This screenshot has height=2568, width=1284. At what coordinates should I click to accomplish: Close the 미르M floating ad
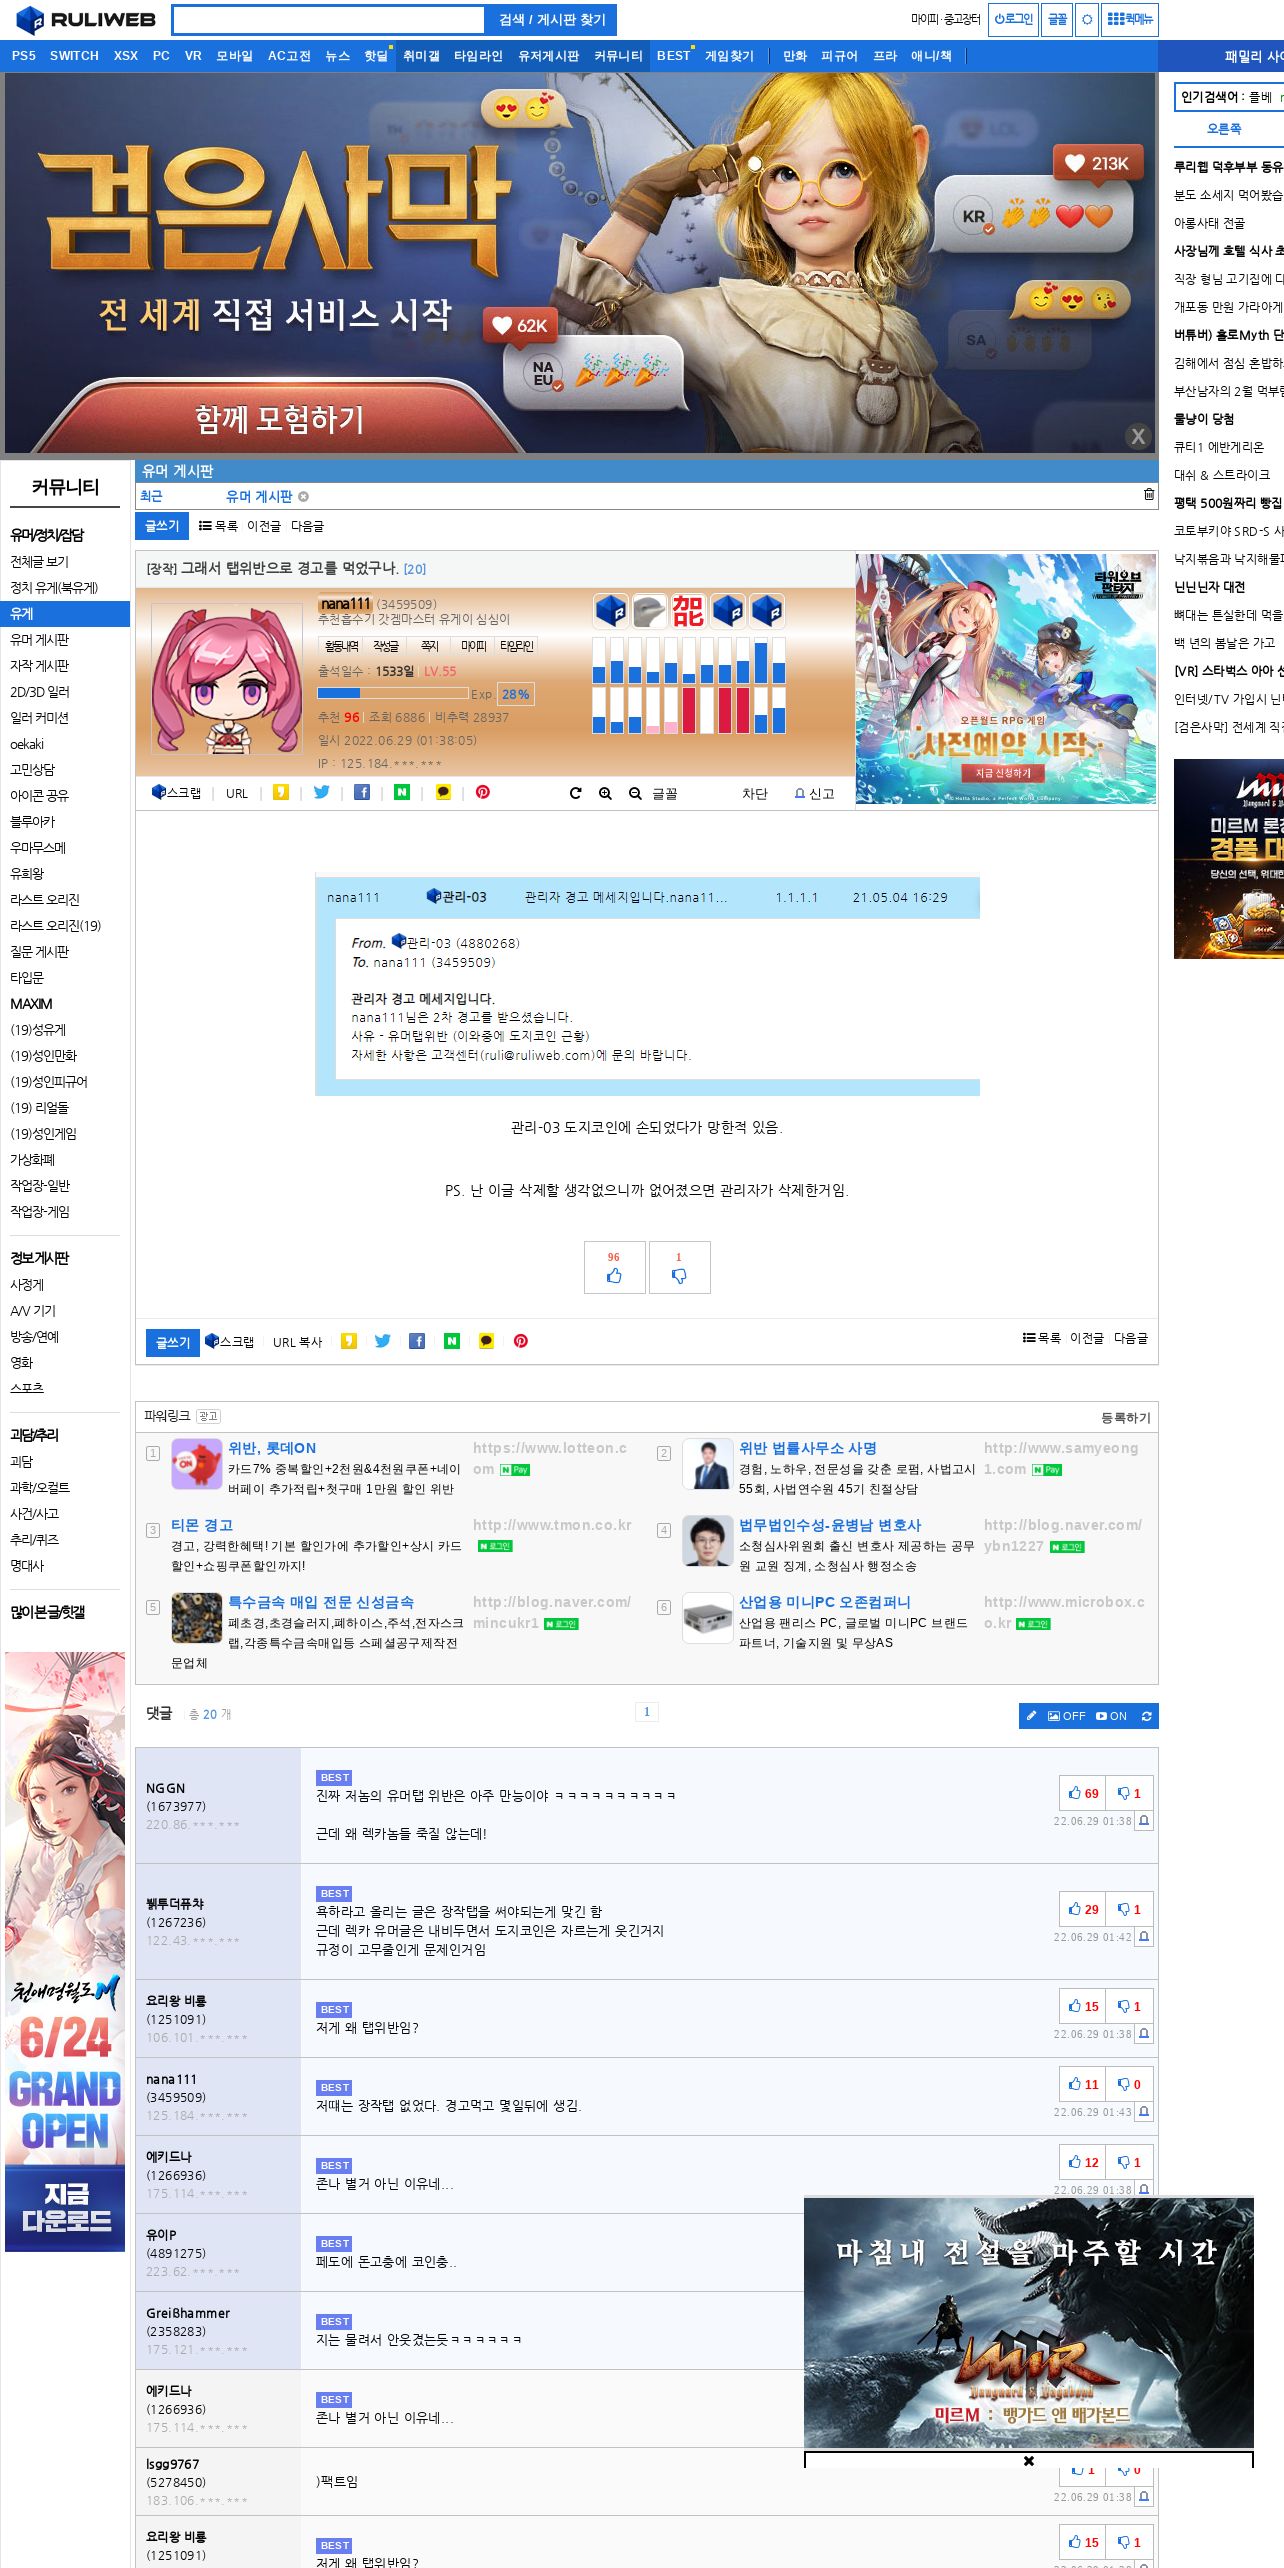pos(1028,2461)
